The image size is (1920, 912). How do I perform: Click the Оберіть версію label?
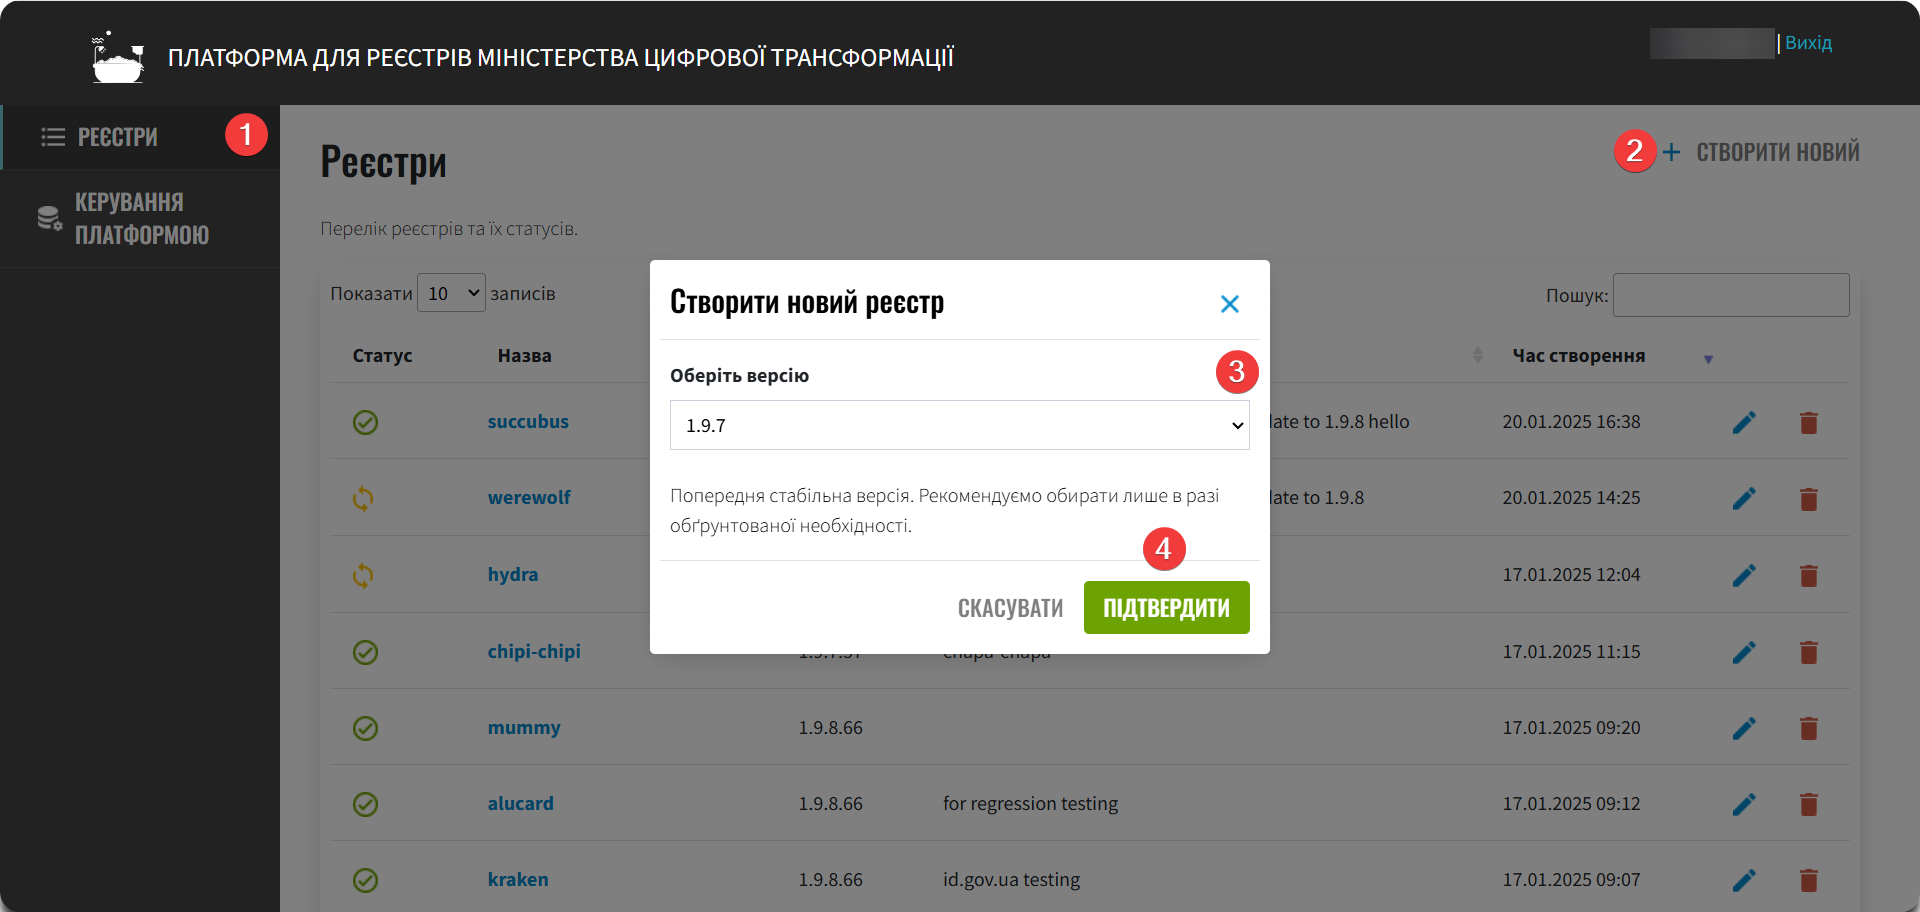739,376
